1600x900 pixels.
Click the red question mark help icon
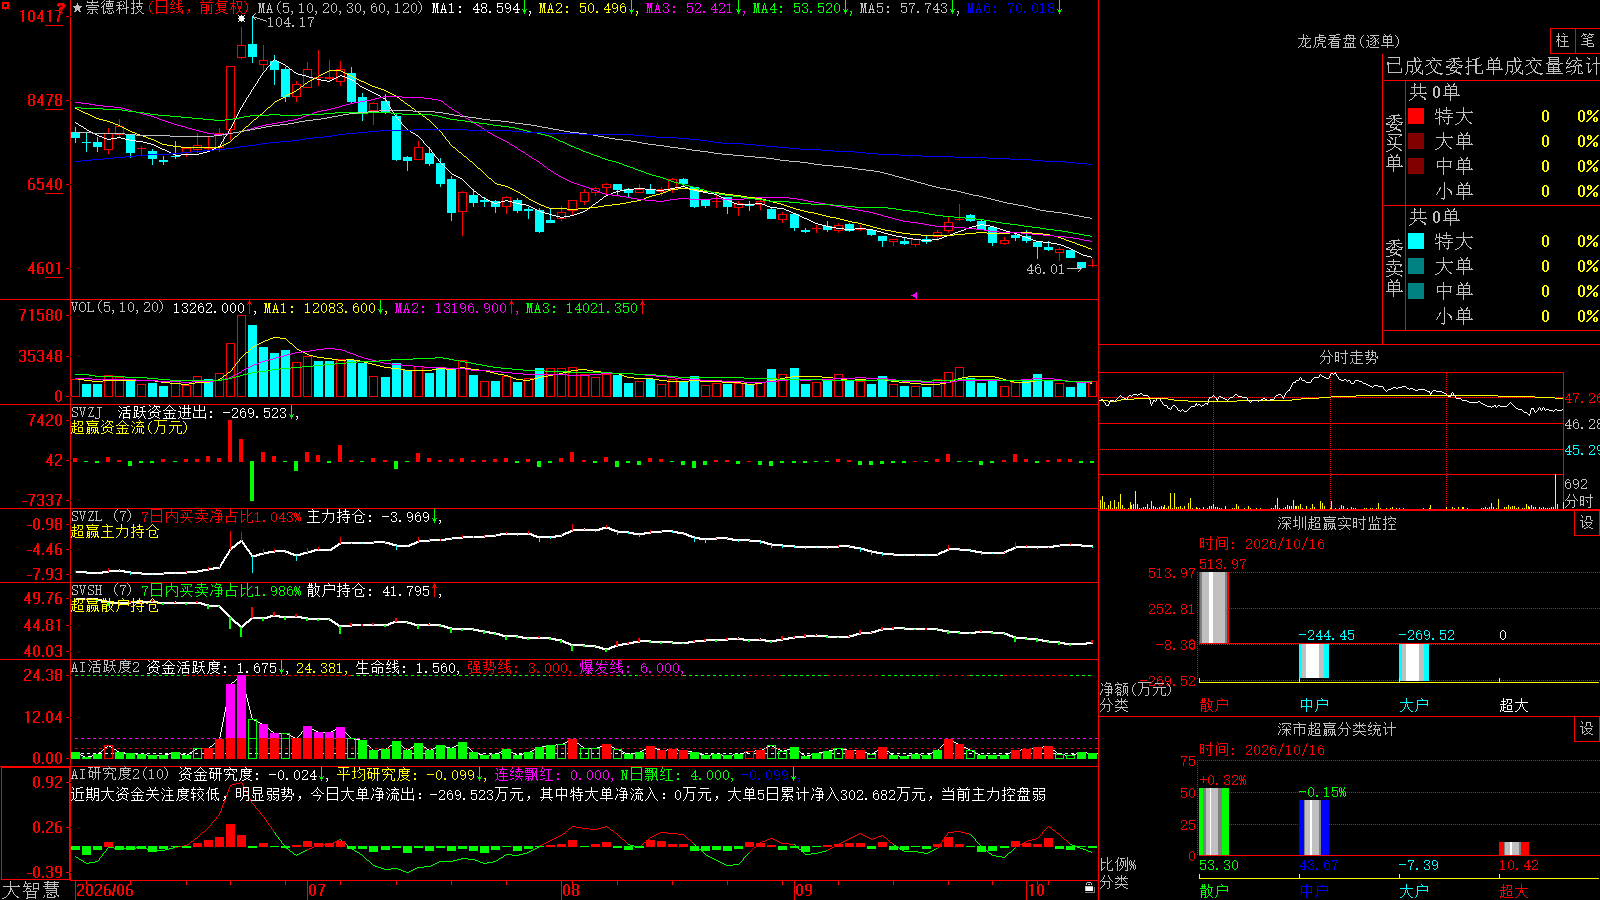[62, 8]
